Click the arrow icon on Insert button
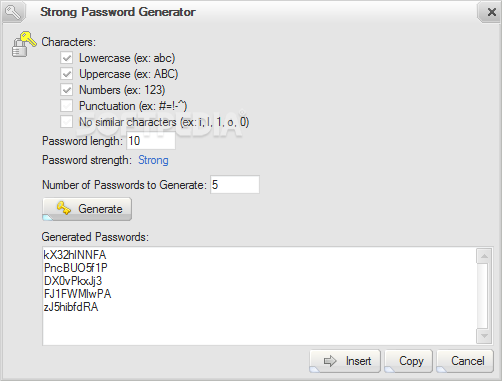The height and width of the screenshot is (381, 502). point(330,361)
